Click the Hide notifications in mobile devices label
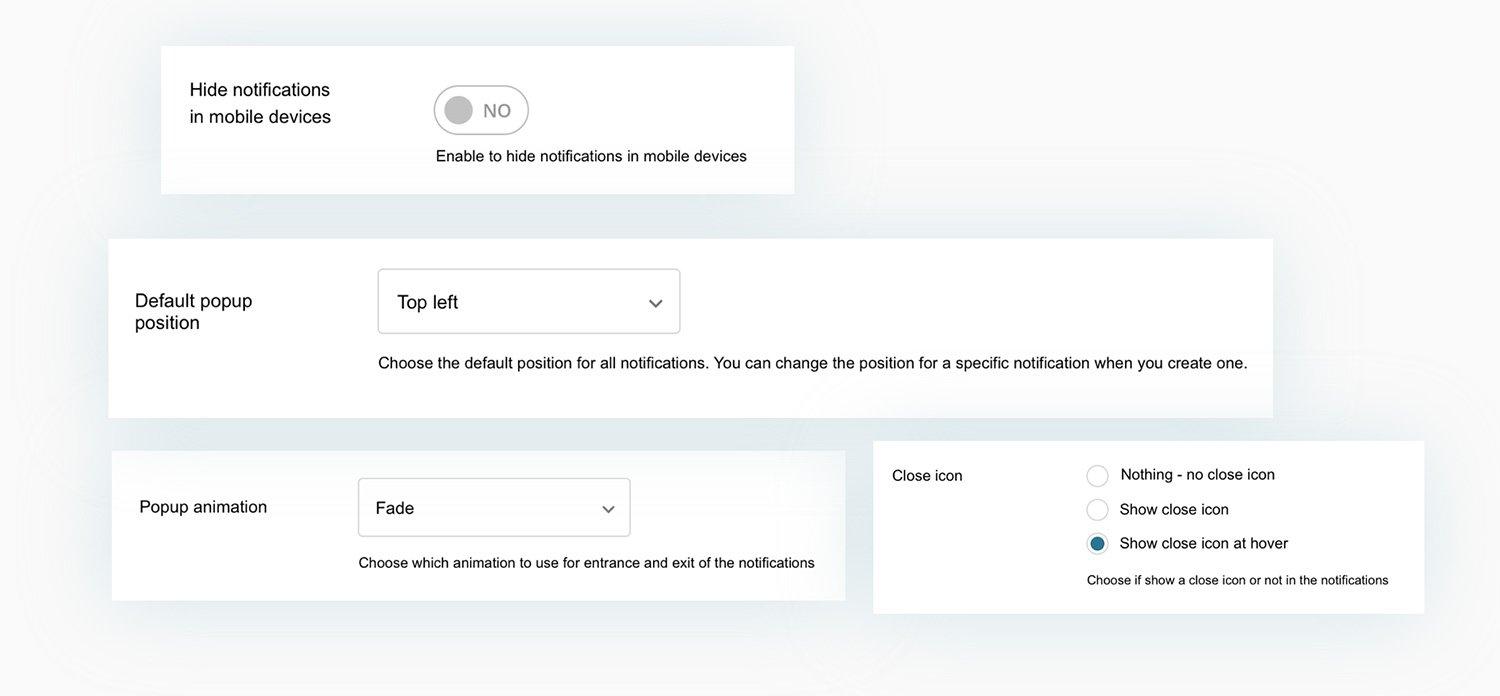The width and height of the screenshot is (1500, 696). [260, 103]
